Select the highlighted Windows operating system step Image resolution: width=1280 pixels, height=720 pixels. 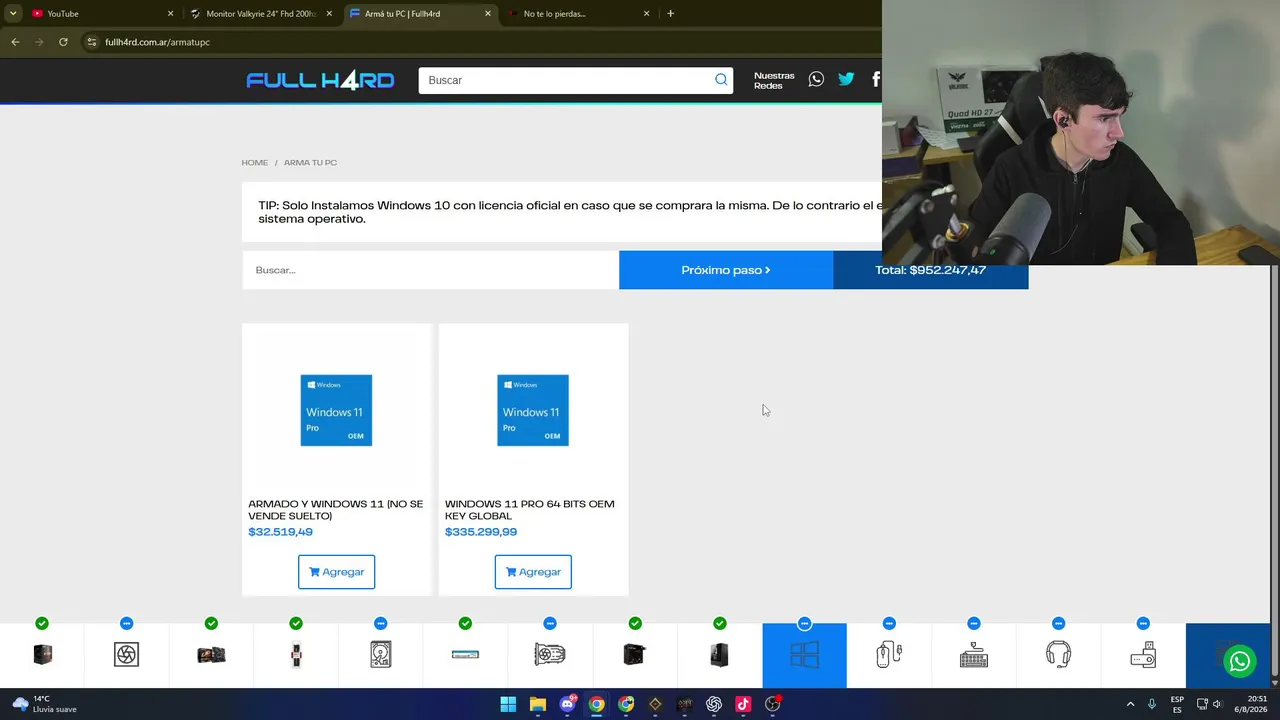[x=804, y=655]
